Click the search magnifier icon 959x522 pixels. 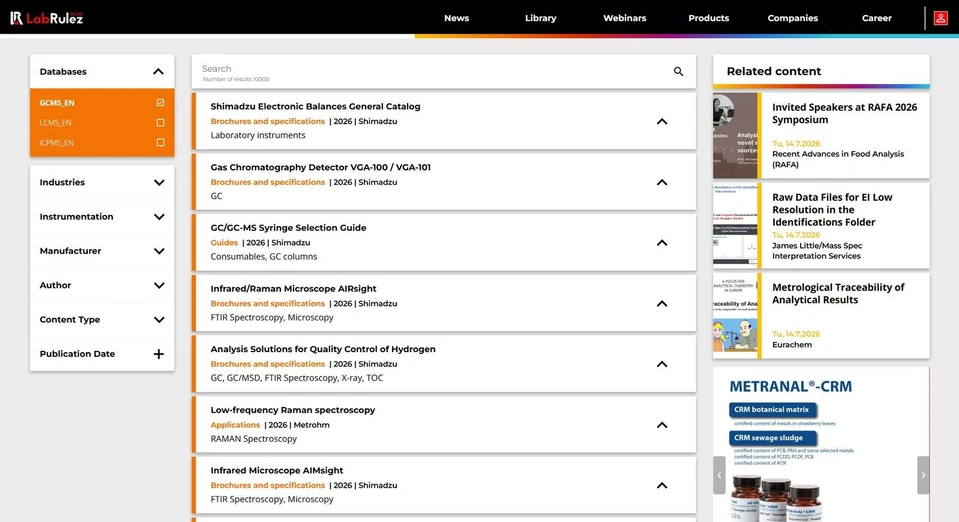678,72
